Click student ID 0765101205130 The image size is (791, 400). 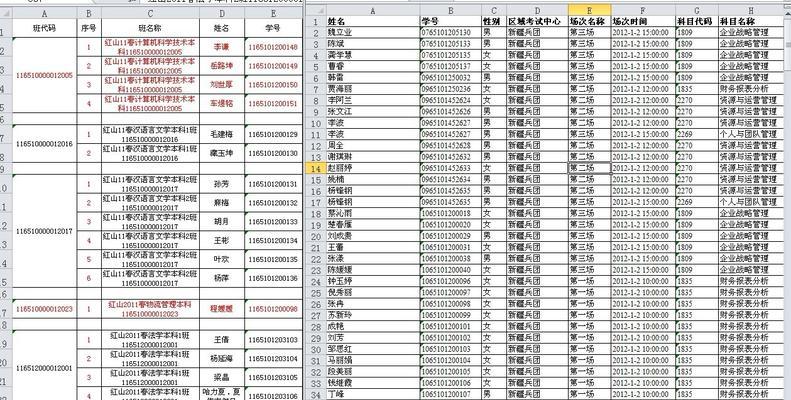(450, 33)
